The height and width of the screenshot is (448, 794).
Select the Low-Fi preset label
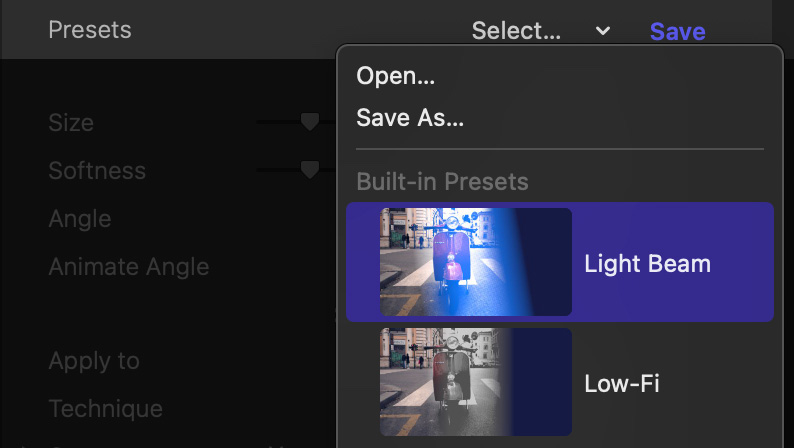pyautogui.click(x=622, y=383)
